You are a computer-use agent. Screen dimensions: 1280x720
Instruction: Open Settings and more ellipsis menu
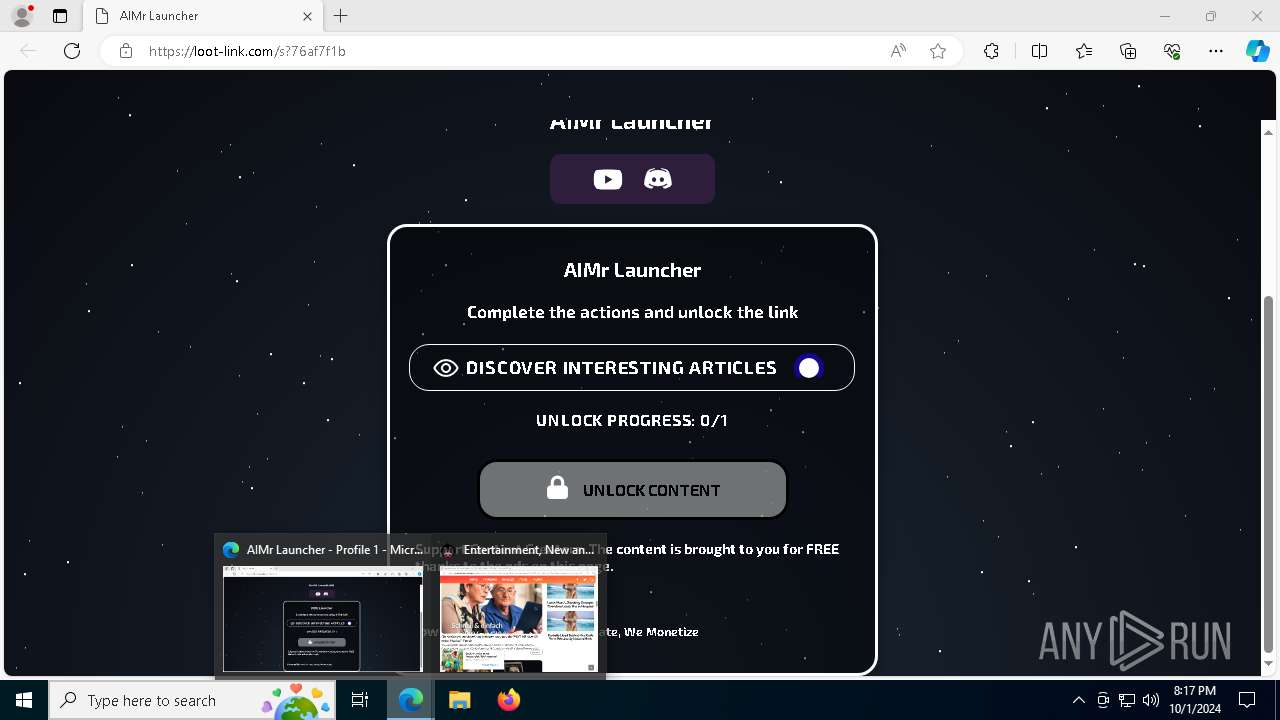click(x=1216, y=51)
